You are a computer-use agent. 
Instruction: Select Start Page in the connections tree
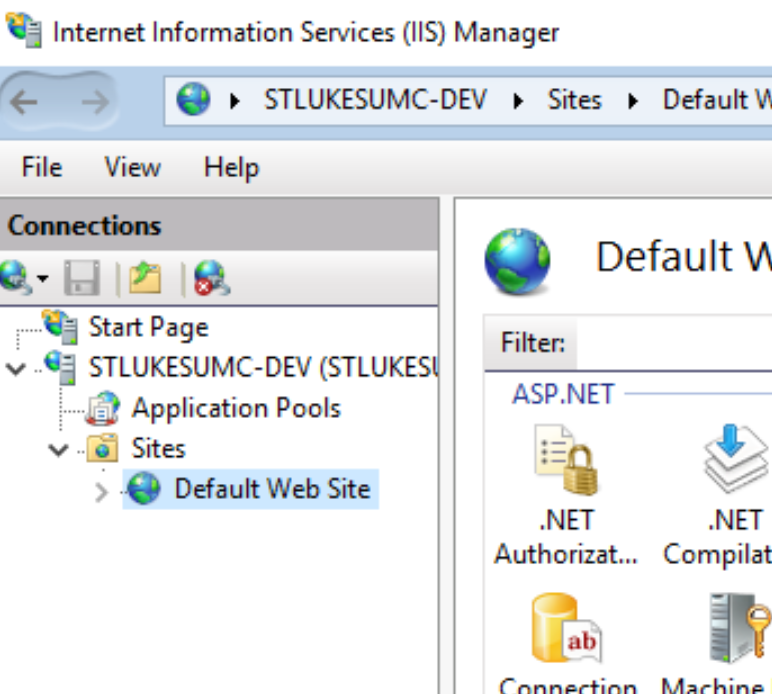[148, 327]
